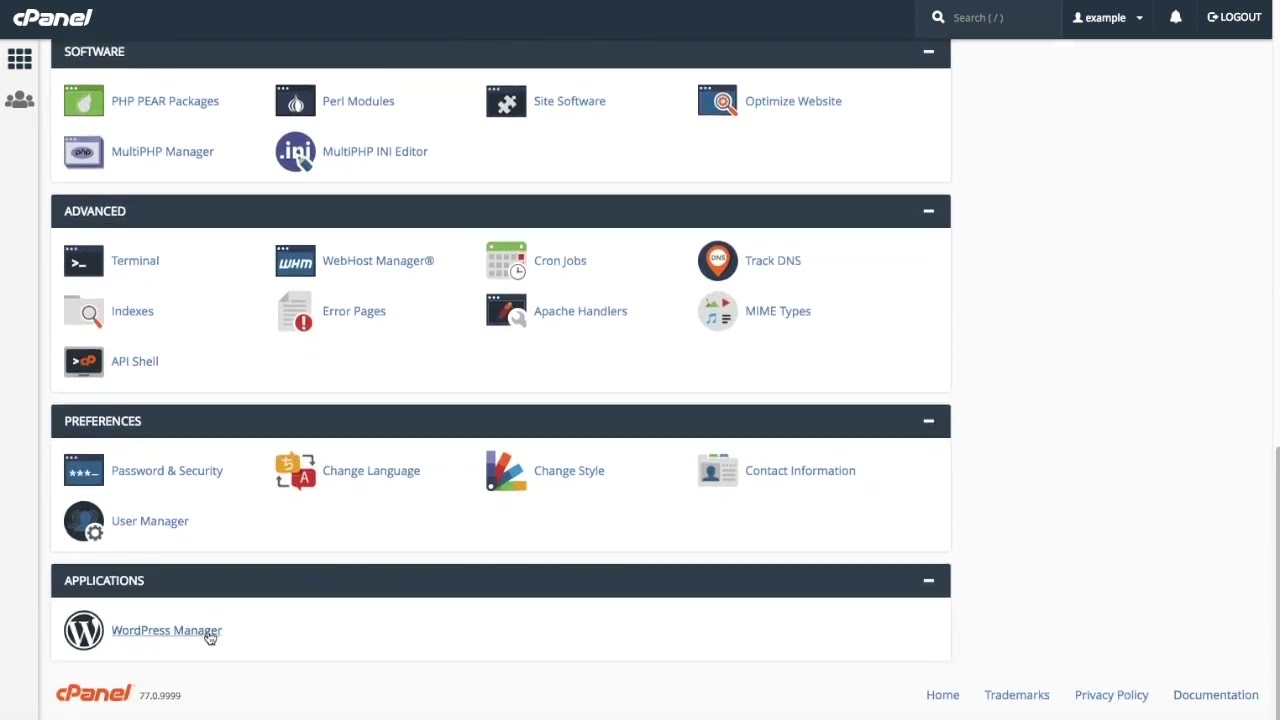Click the MIME Types text link

pyautogui.click(x=777, y=311)
